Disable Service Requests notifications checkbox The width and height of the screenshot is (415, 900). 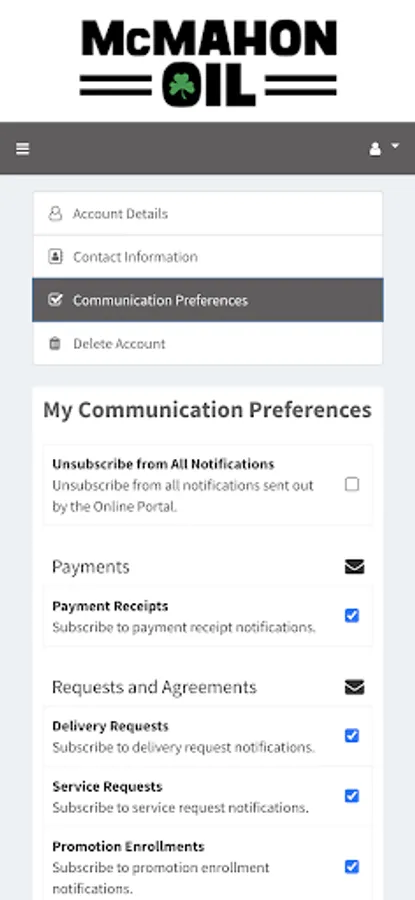[352, 796]
